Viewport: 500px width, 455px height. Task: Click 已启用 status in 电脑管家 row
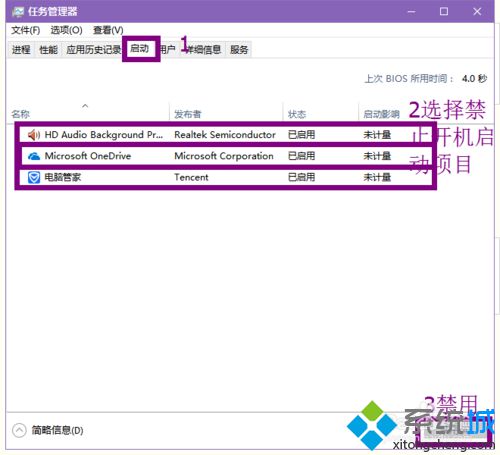[x=301, y=177]
